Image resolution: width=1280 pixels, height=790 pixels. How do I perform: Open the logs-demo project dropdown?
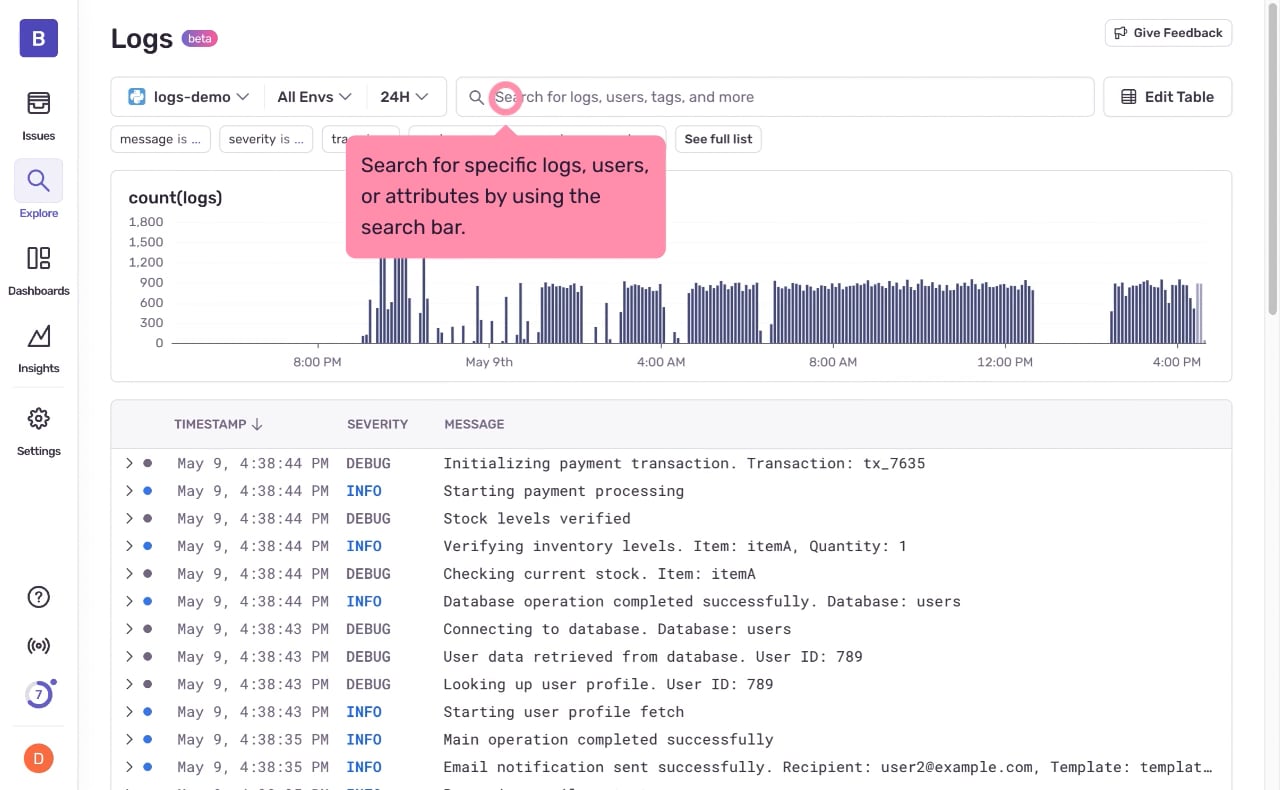tap(188, 97)
